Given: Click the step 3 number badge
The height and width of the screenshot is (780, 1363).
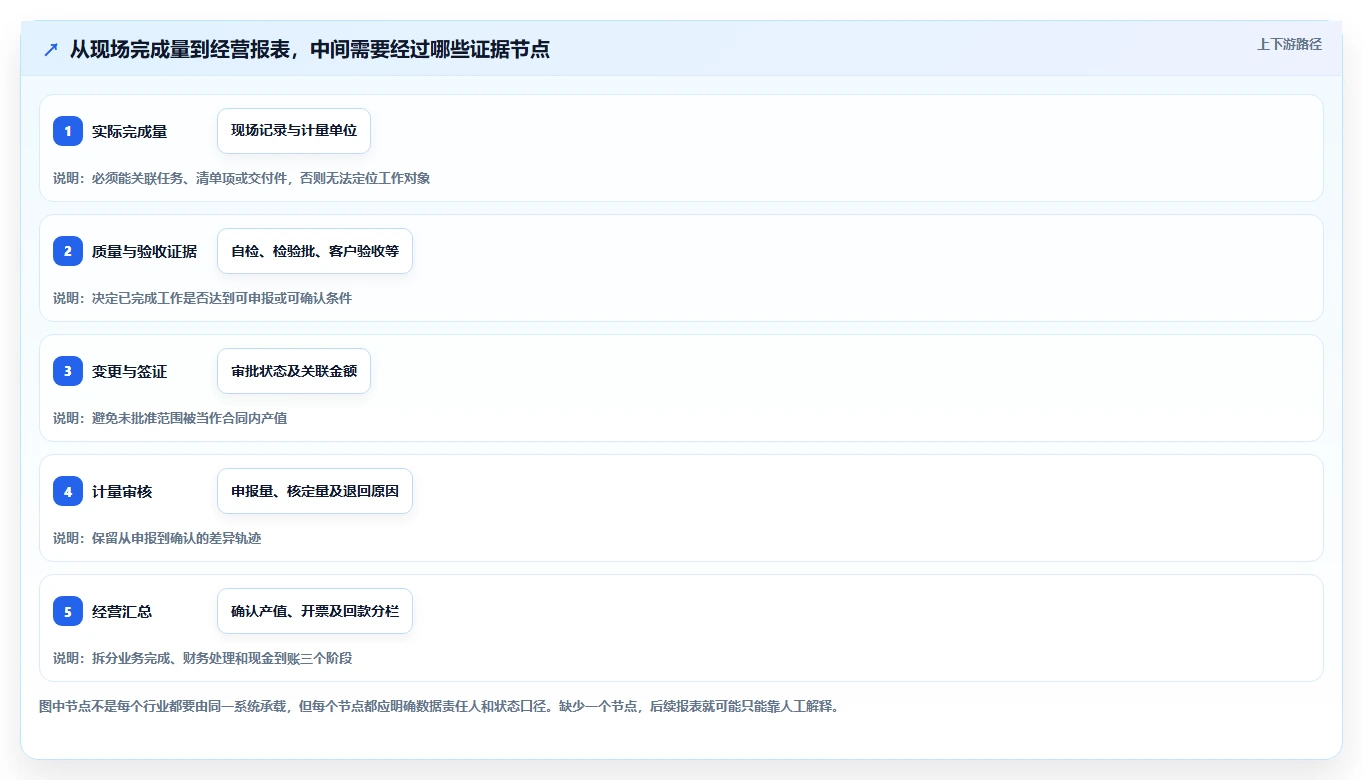Looking at the screenshot, I should 68,371.
